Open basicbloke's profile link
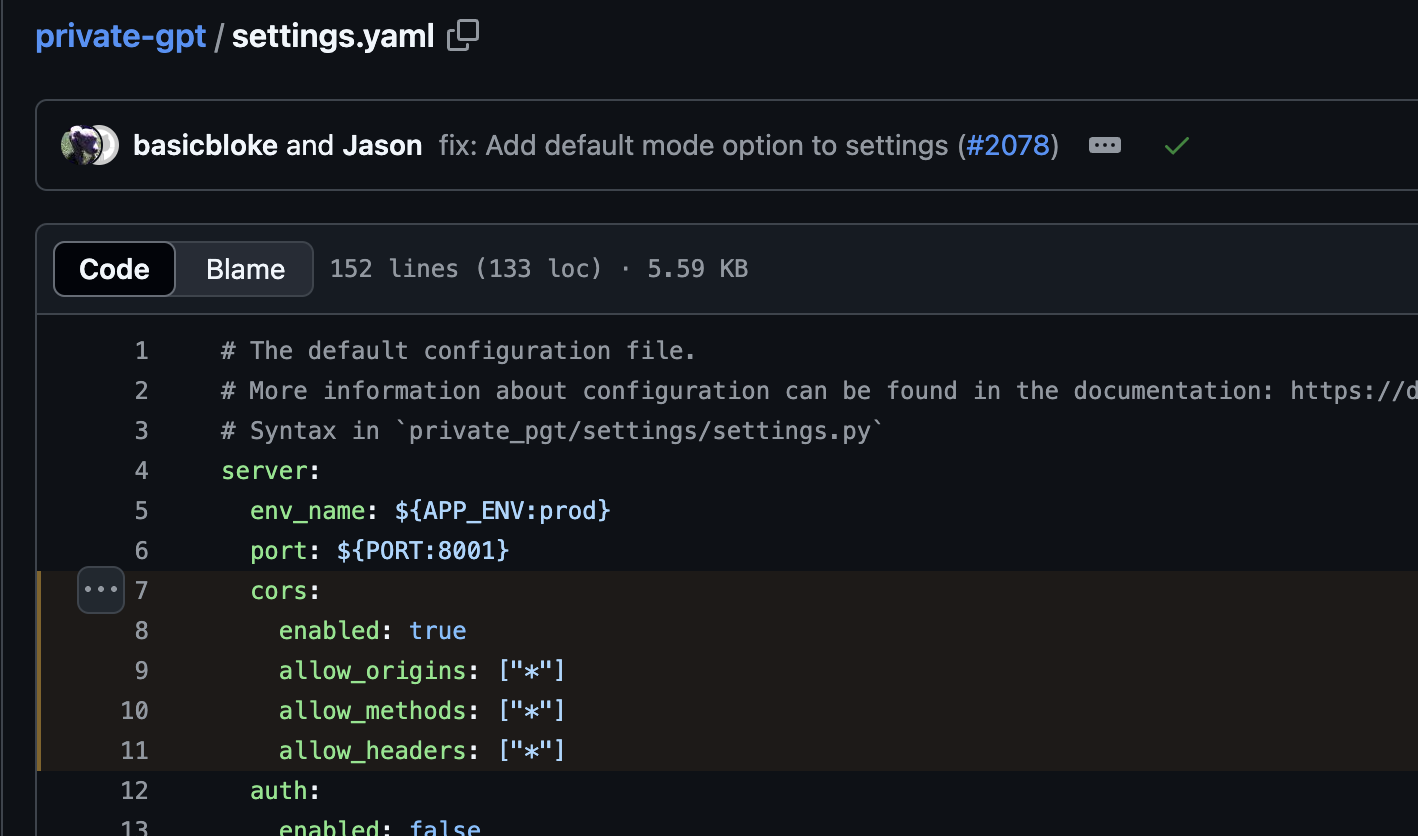Viewport: 1418px width, 836px height. pyautogui.click(x=205, y=145)
